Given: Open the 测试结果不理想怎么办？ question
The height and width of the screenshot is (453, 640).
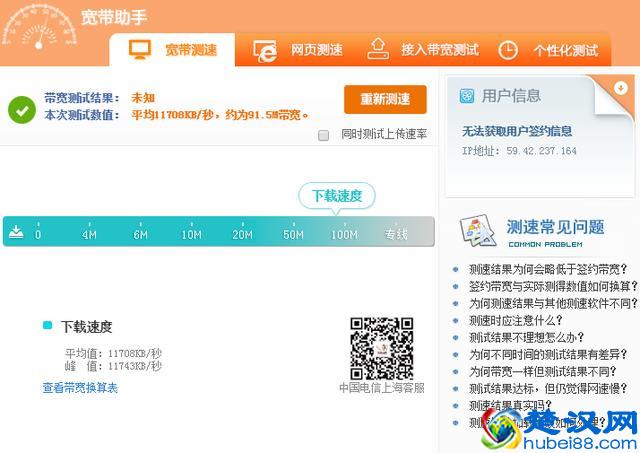Looking at the screenshot, I should (526, 338).
